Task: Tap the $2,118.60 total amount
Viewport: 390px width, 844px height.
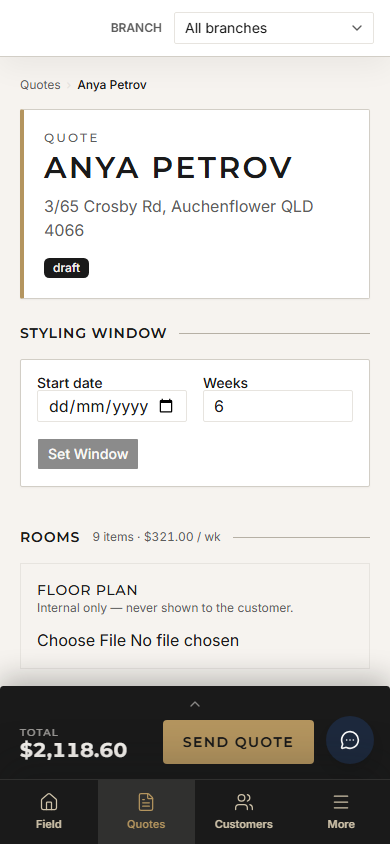Action: (x=74, y=750)
